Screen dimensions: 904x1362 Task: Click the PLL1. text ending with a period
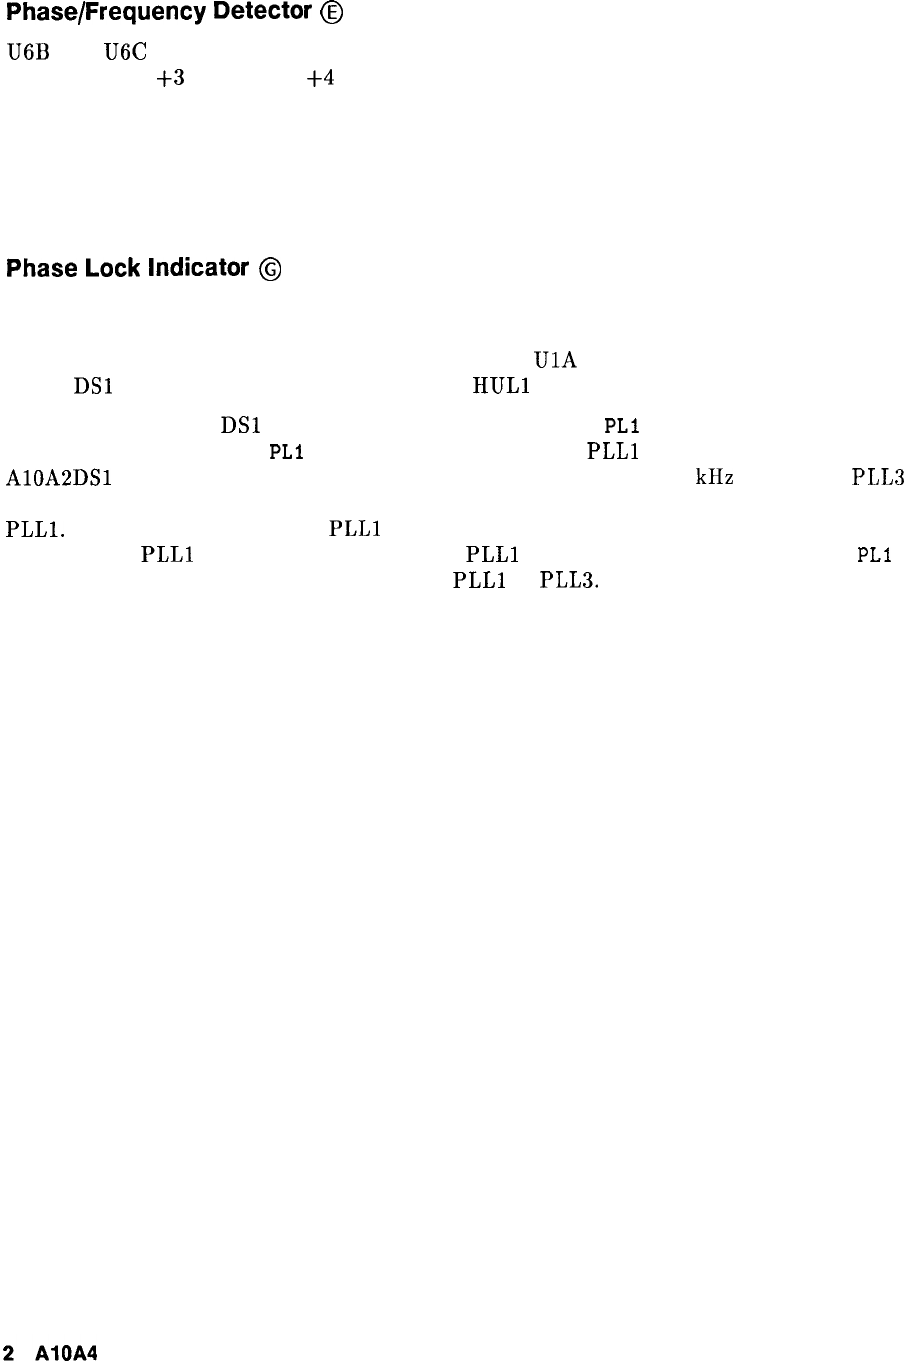(35, 529)
